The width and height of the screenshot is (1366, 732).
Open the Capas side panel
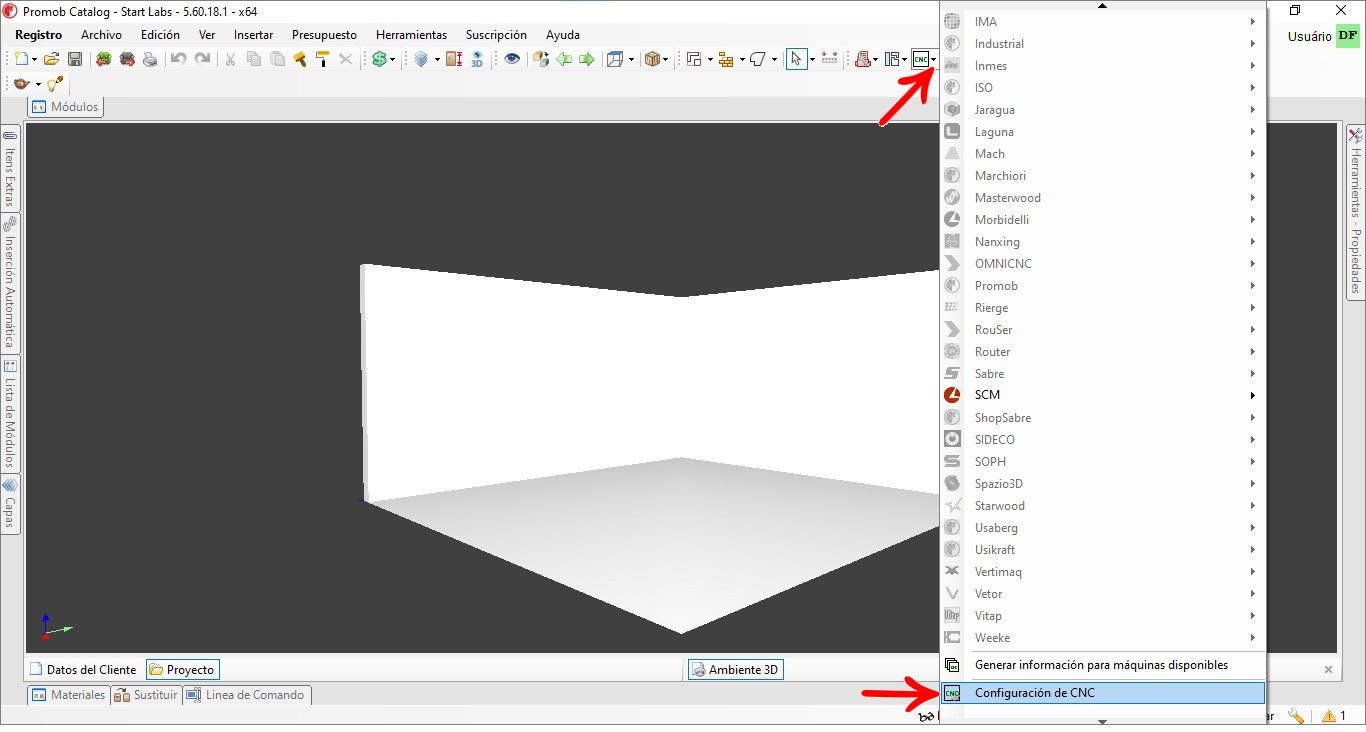coord(10,504)
